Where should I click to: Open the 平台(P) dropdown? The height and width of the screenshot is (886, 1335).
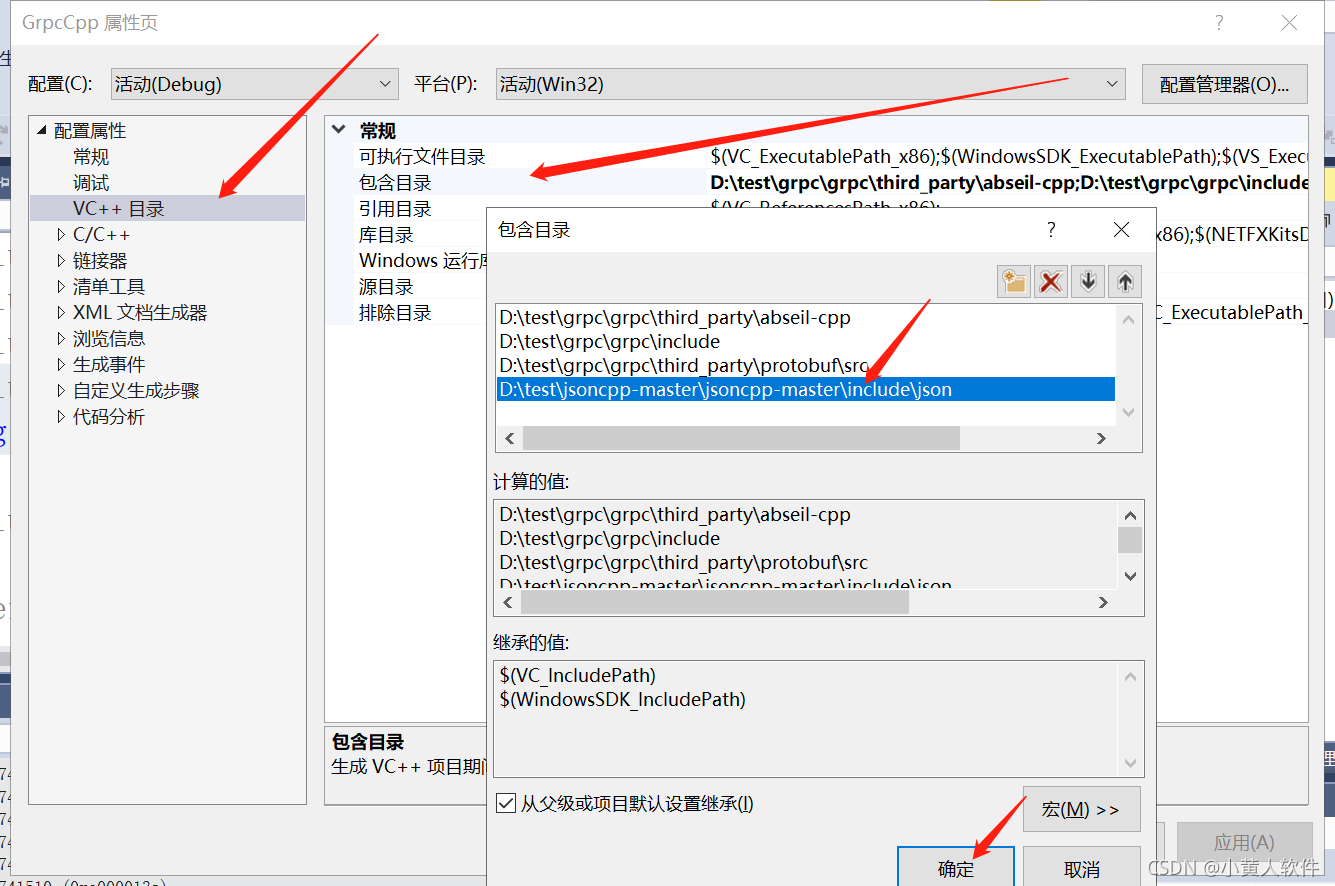tap(1112, 84)
